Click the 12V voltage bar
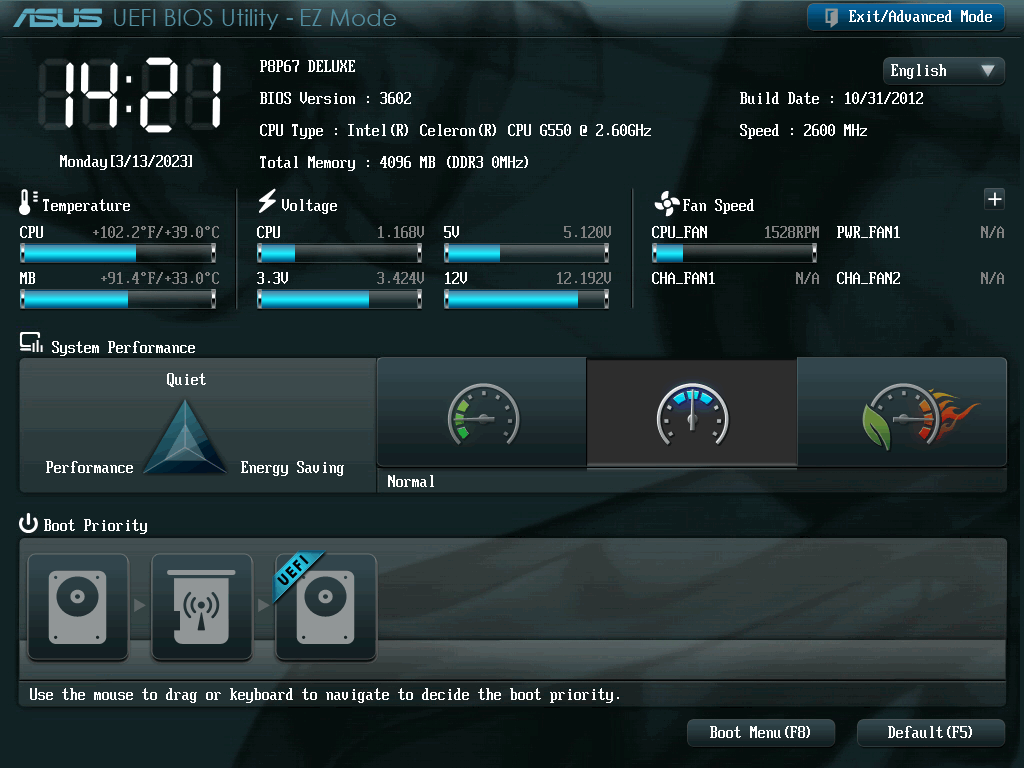 click(x=526, y=299)
